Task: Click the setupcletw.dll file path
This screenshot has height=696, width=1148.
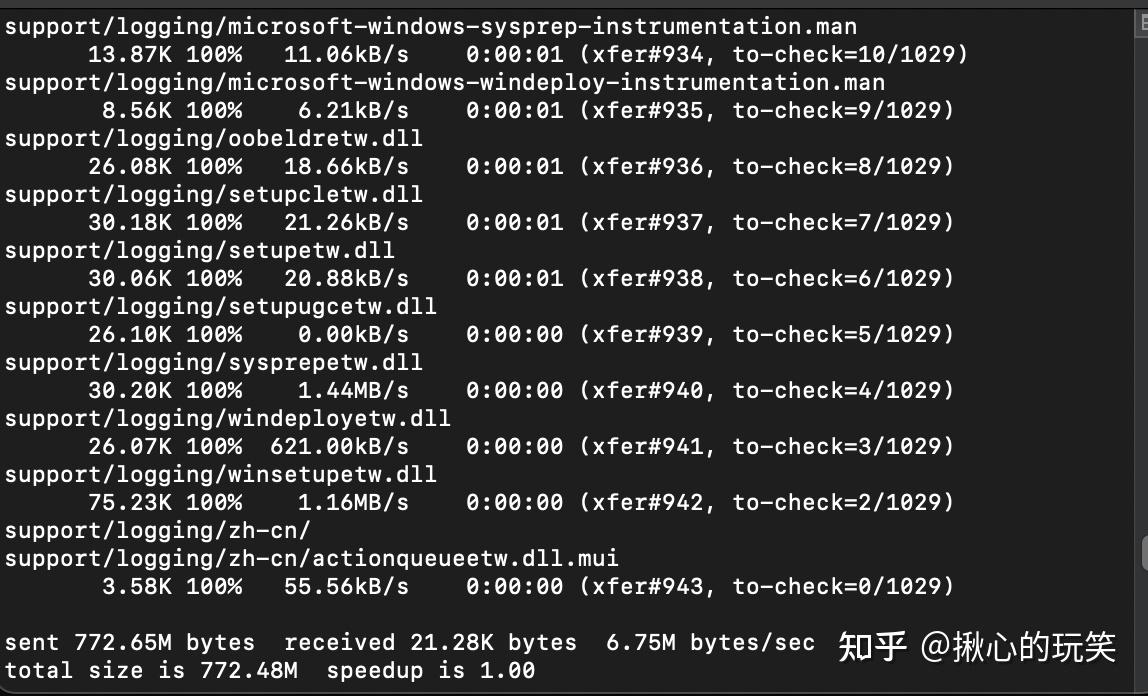Action: (x=214, y=195)
